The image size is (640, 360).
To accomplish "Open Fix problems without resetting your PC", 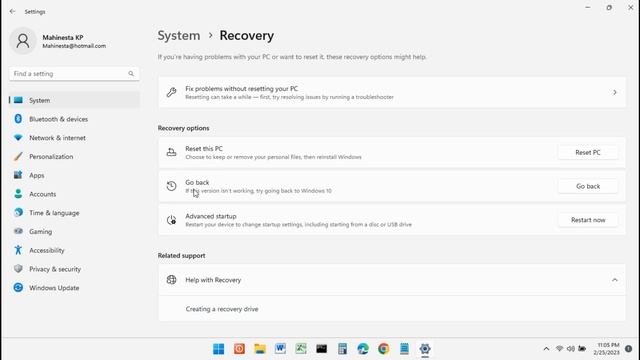I will click(x=392, y=92).
